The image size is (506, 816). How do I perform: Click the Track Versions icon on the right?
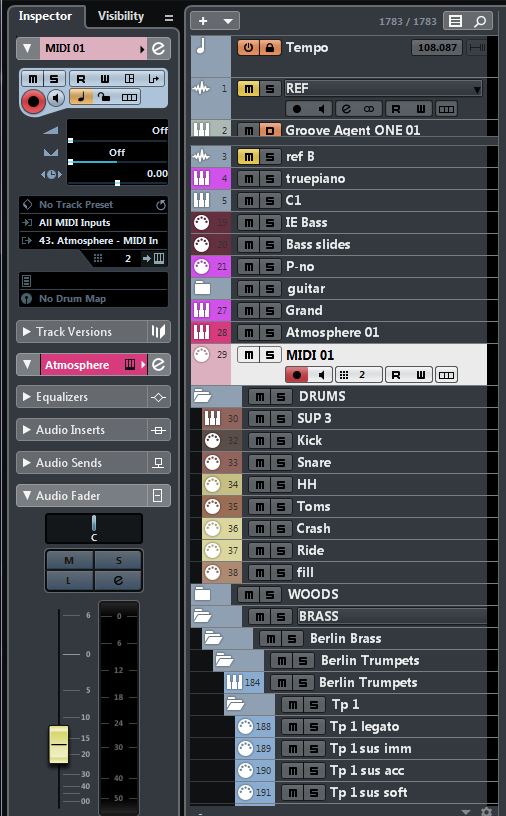coord(158,332)
